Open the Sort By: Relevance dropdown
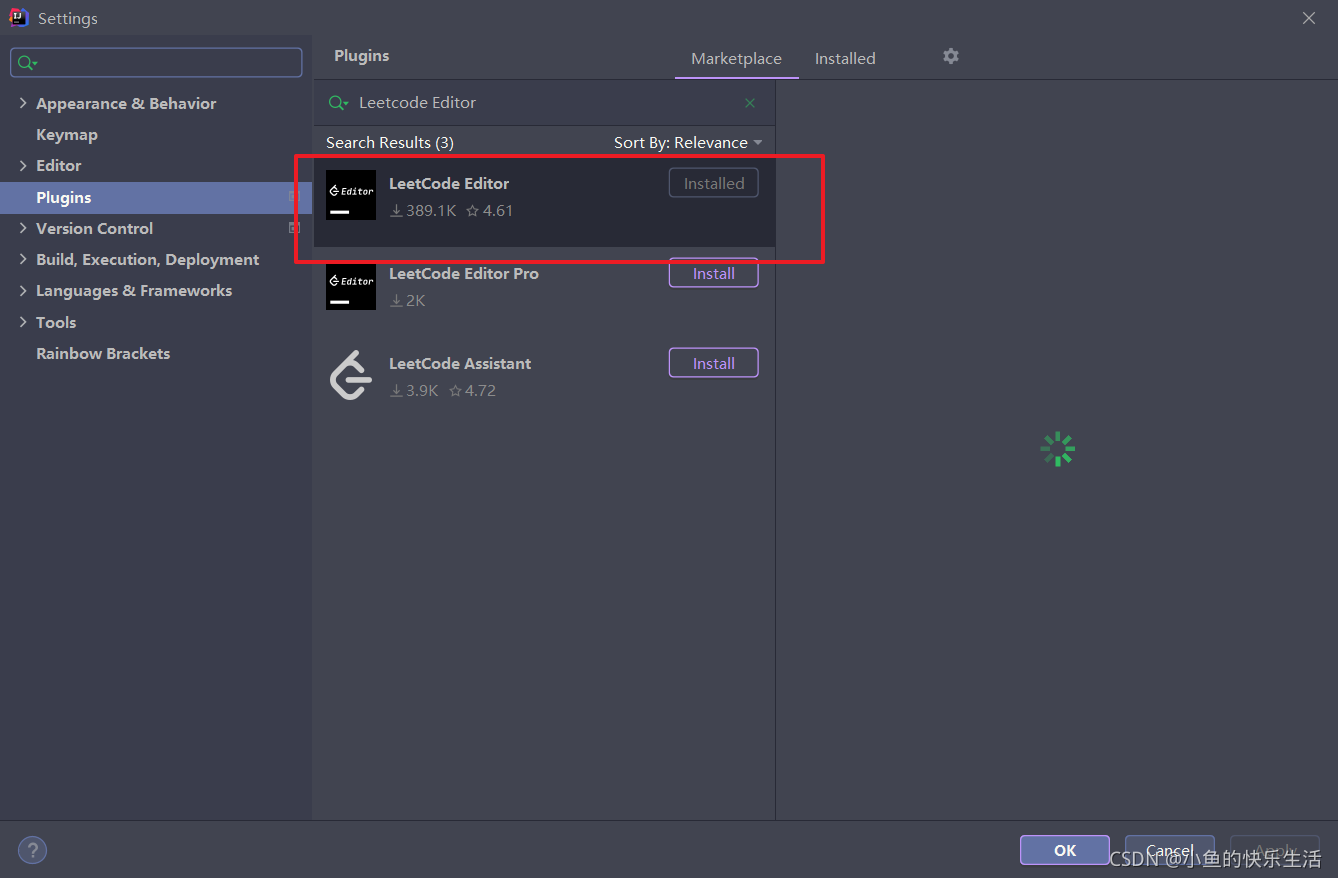Viewport: 1338px width, 878px height. 688,143
